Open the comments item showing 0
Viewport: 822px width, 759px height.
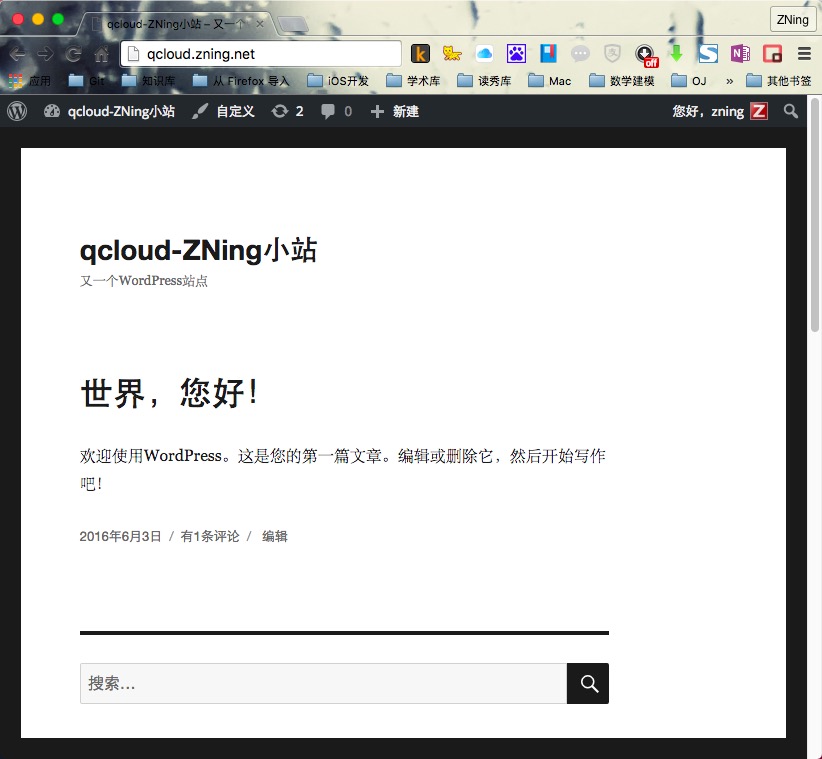tap(336, 111)
